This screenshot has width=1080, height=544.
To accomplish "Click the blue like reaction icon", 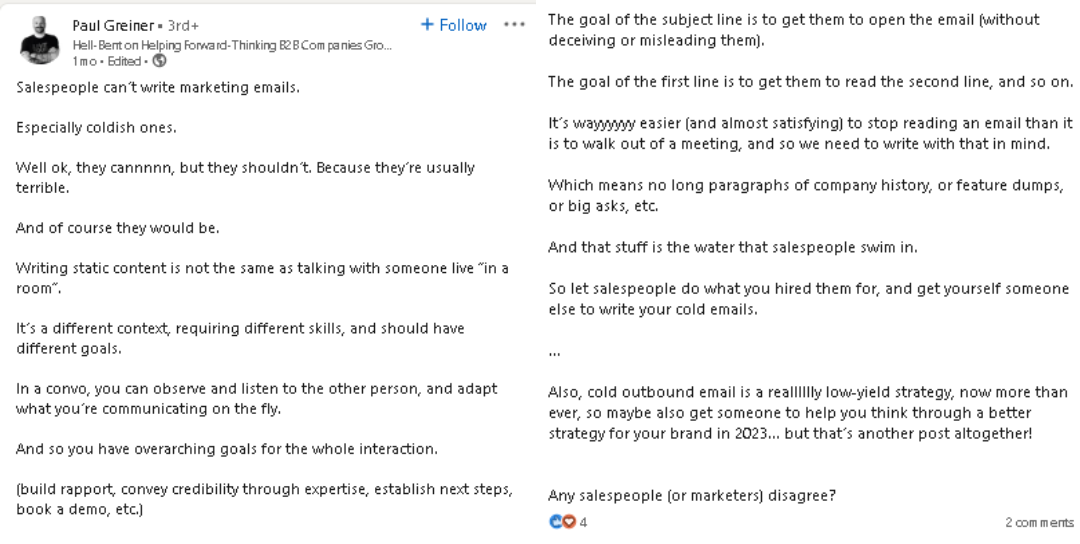I will (x=556, y=522).
